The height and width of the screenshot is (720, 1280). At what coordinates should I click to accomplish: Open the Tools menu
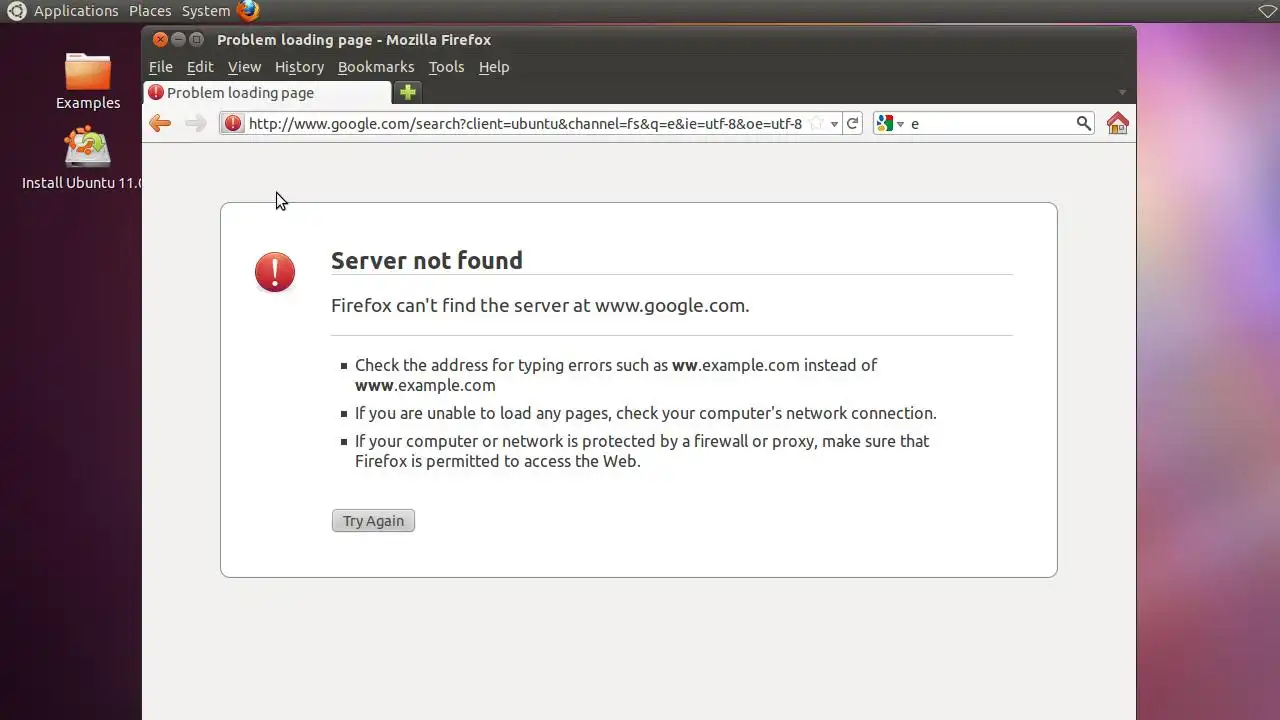[x=446, y=67]
